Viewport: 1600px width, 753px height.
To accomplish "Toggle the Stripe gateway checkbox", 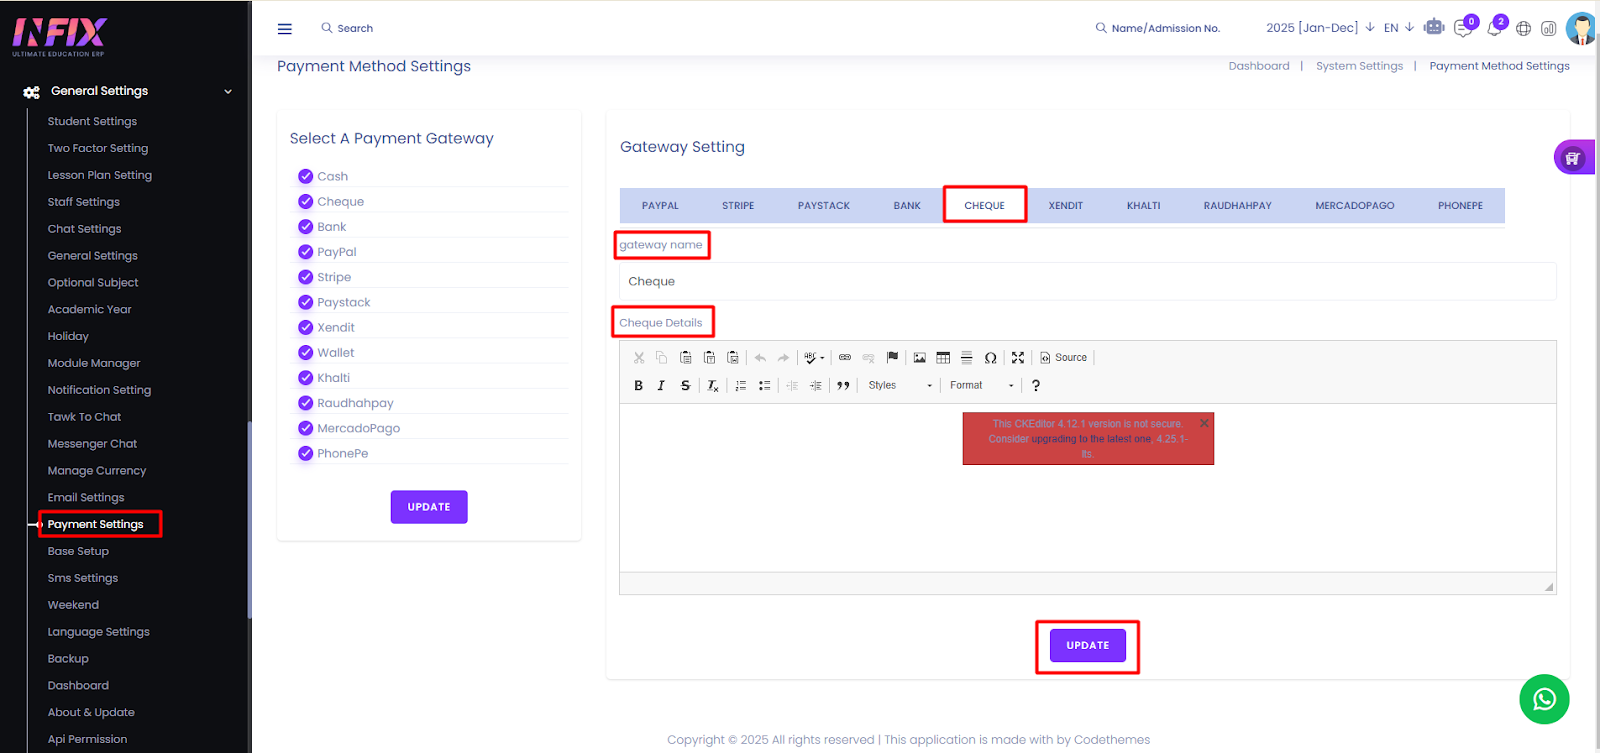I will point(306,277).
